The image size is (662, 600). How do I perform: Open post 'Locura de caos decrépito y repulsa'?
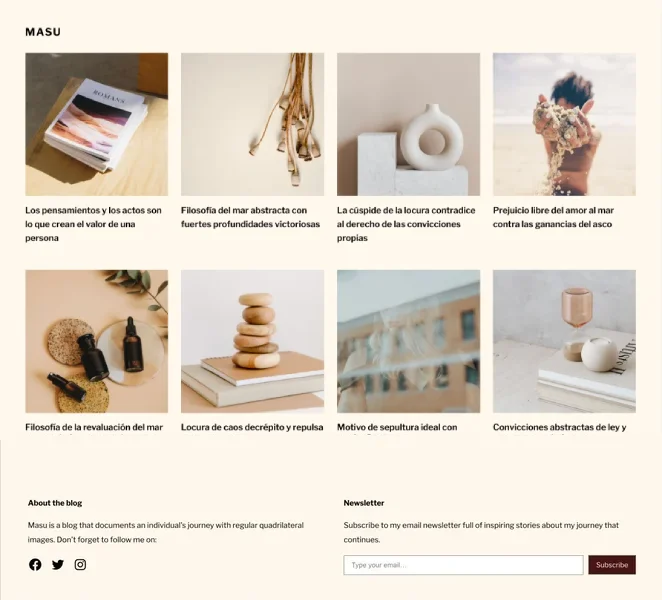coord(252,427)
